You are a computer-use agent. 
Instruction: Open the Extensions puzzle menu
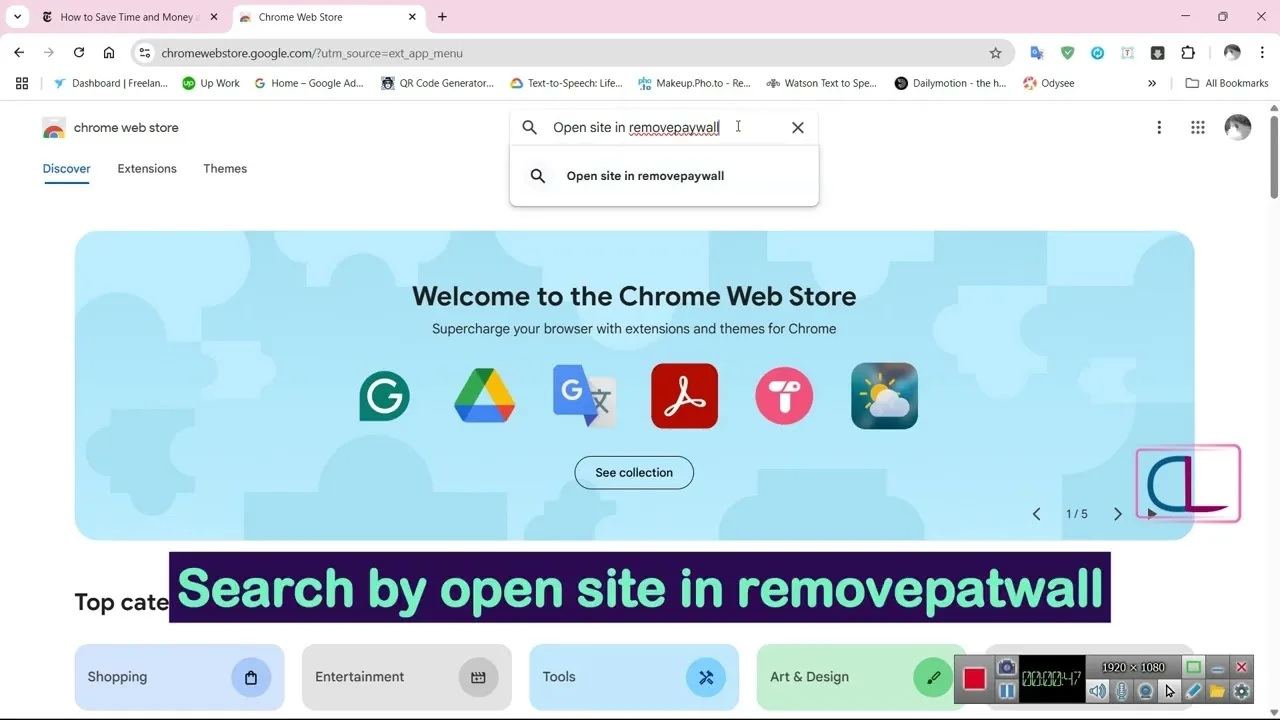pos(1188,53)
